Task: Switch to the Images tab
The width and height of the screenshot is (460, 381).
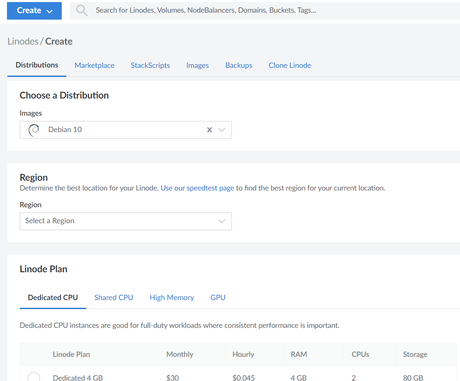Action: click(197, 65)
